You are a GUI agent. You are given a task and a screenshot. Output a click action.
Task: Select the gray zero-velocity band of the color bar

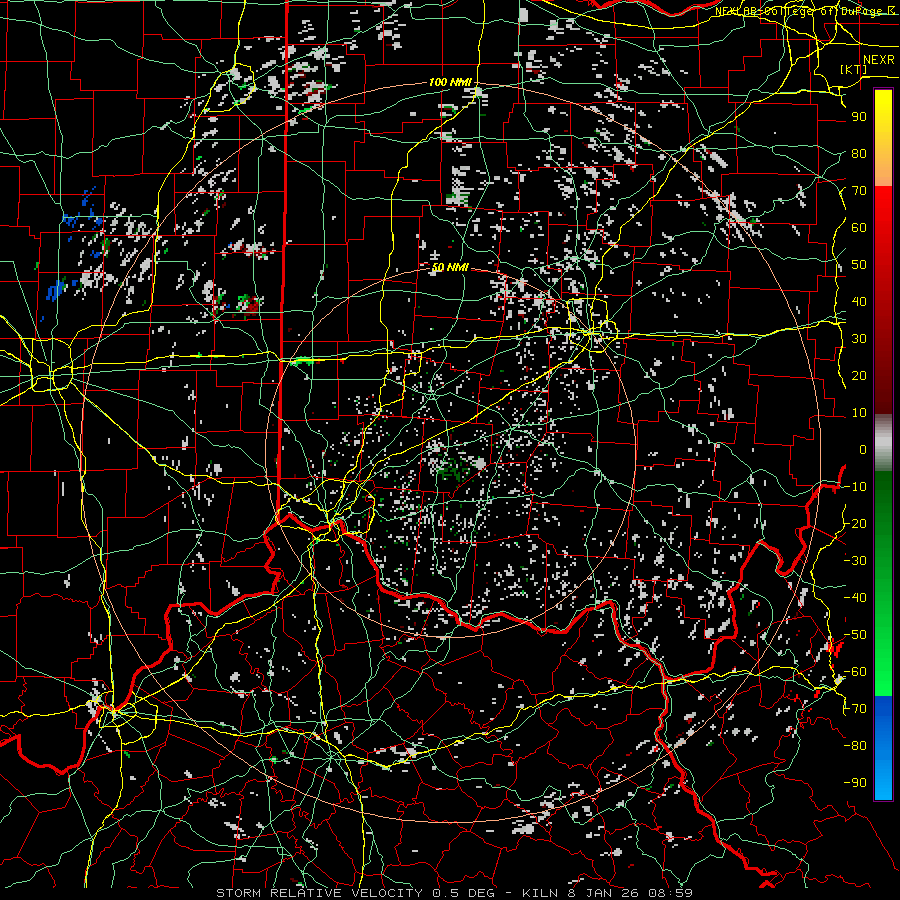883,443
